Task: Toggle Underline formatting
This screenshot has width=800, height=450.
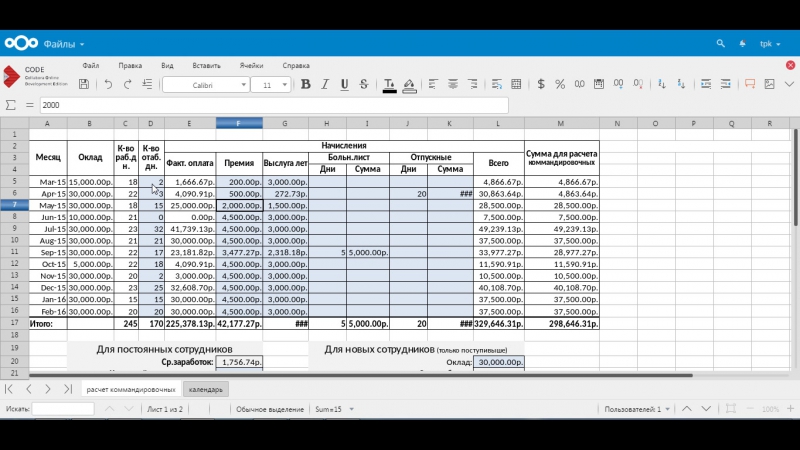Action: 344,85
